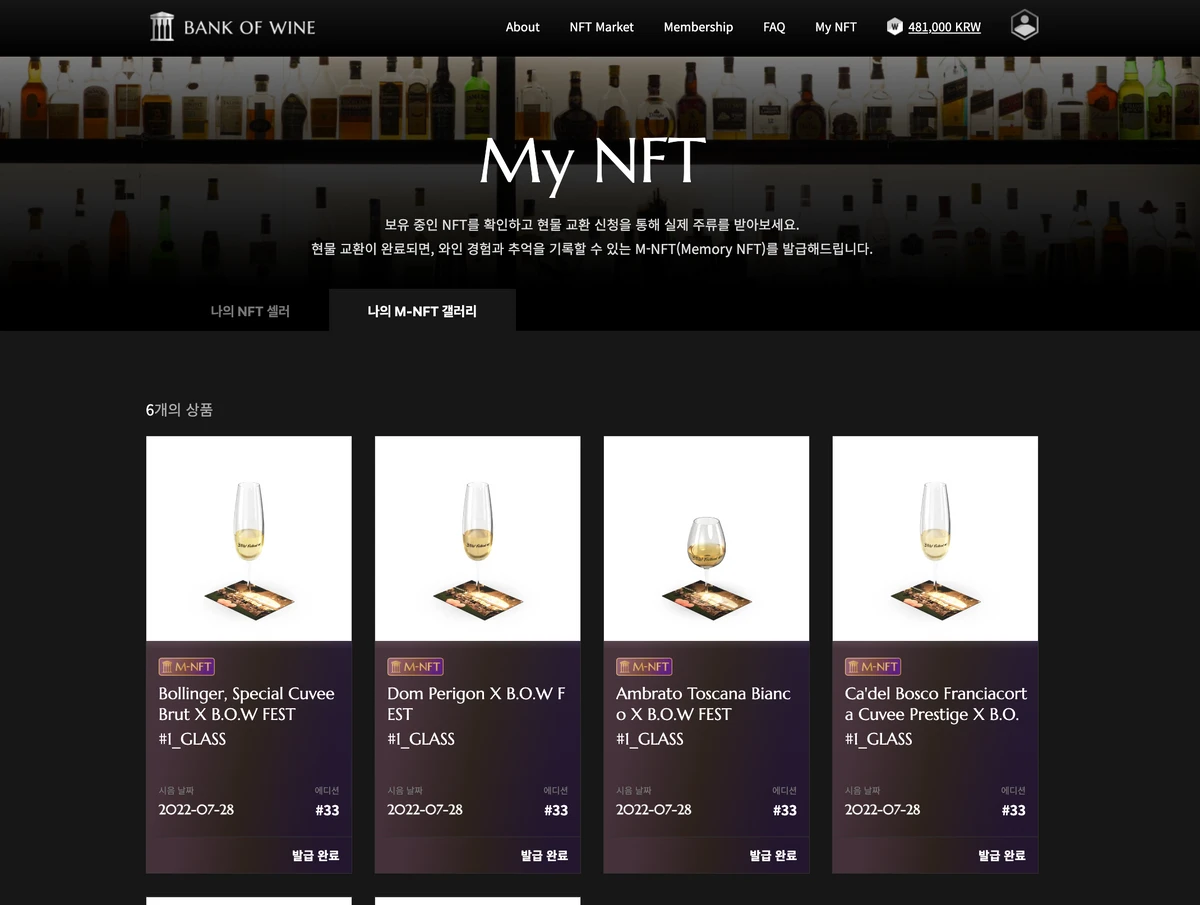1200x905 pixels.
Task: Open Ca'del Bosco Franciacorta glass thumbnail
Action: [x=935, y=539]
